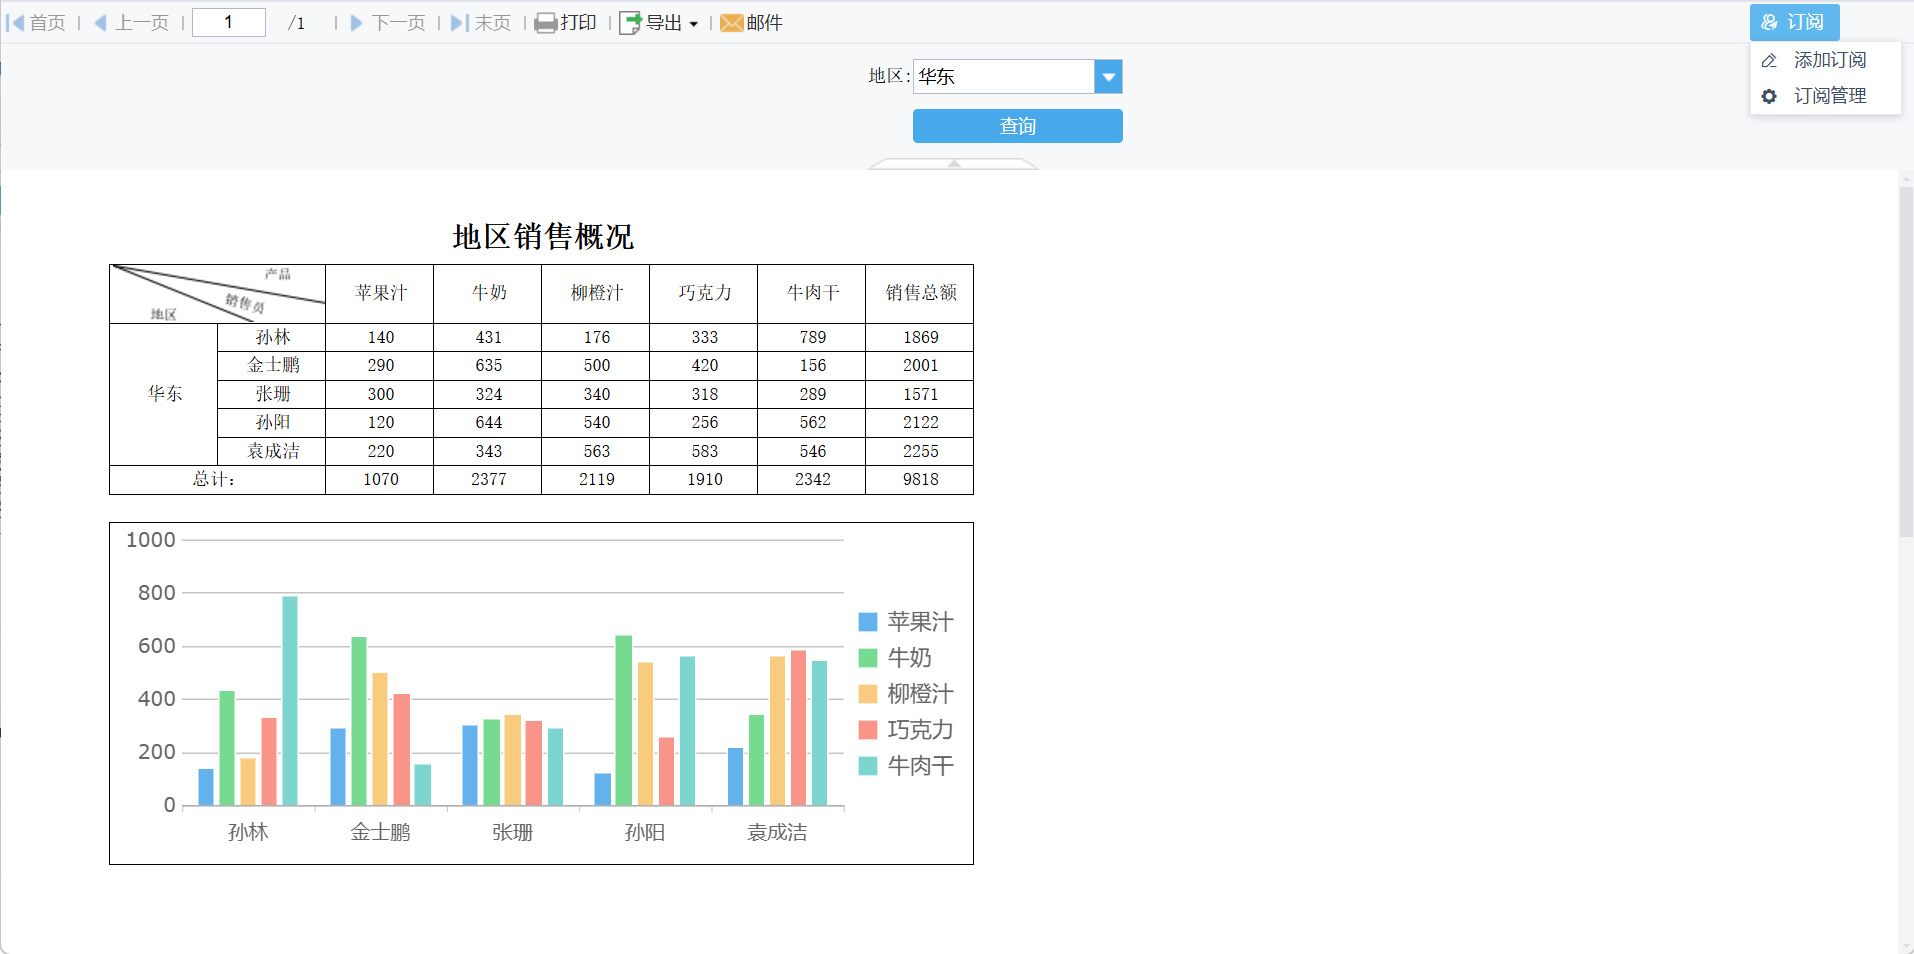Viewport: 1914px width, 954px height.
Task: Click 孙阳's 苹果汁 bar in the chart
Action: (x=602, y=789)
